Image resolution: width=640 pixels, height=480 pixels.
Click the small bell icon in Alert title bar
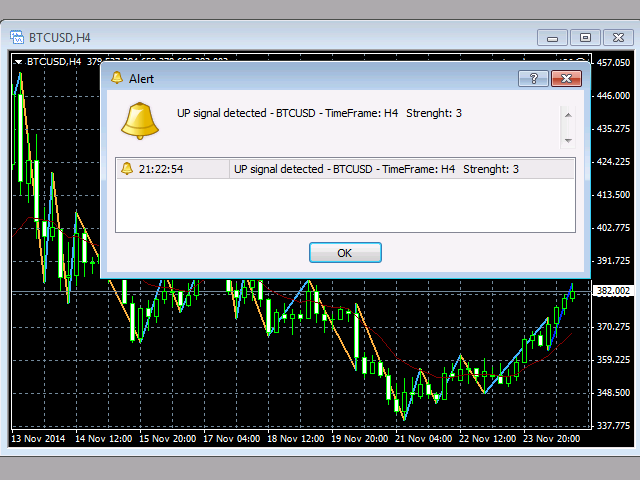point(117,78)
